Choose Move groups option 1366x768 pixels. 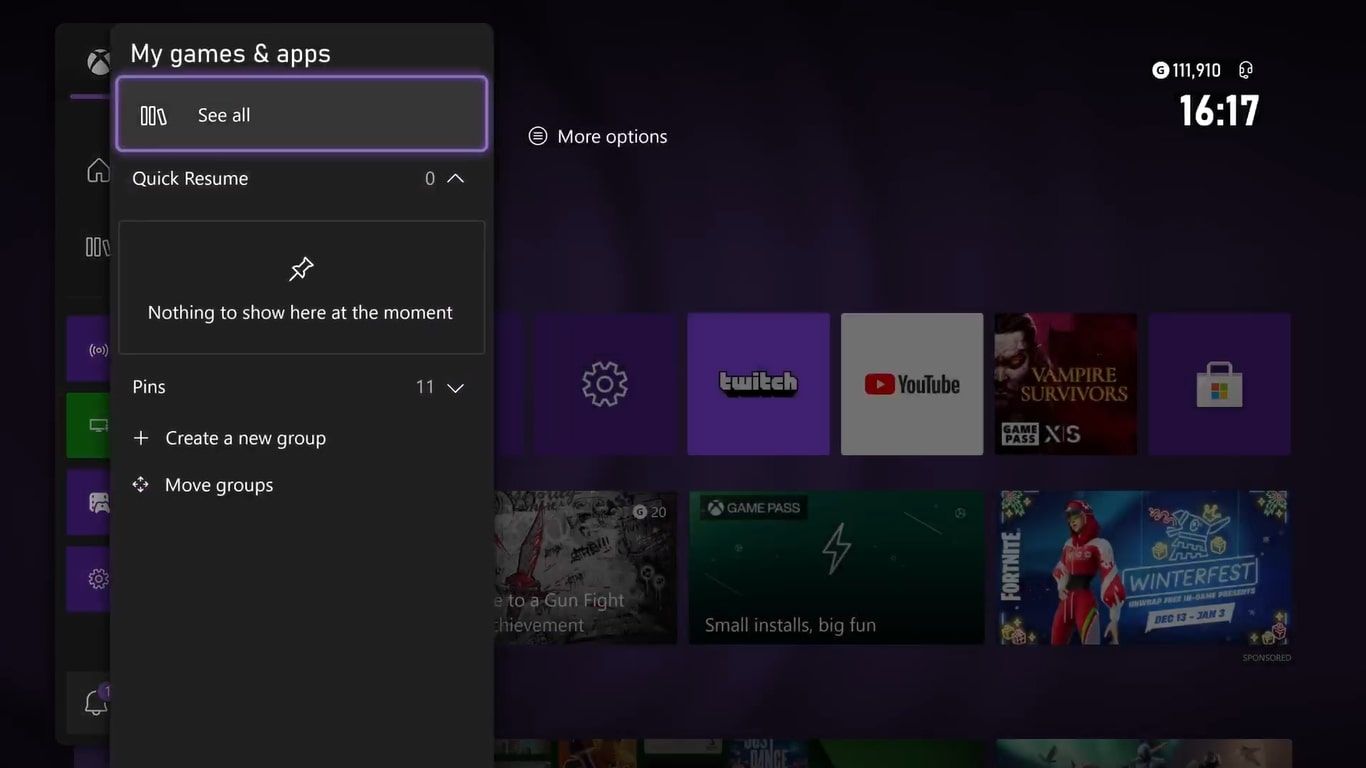pyautogui.click(x=218, y=485)
